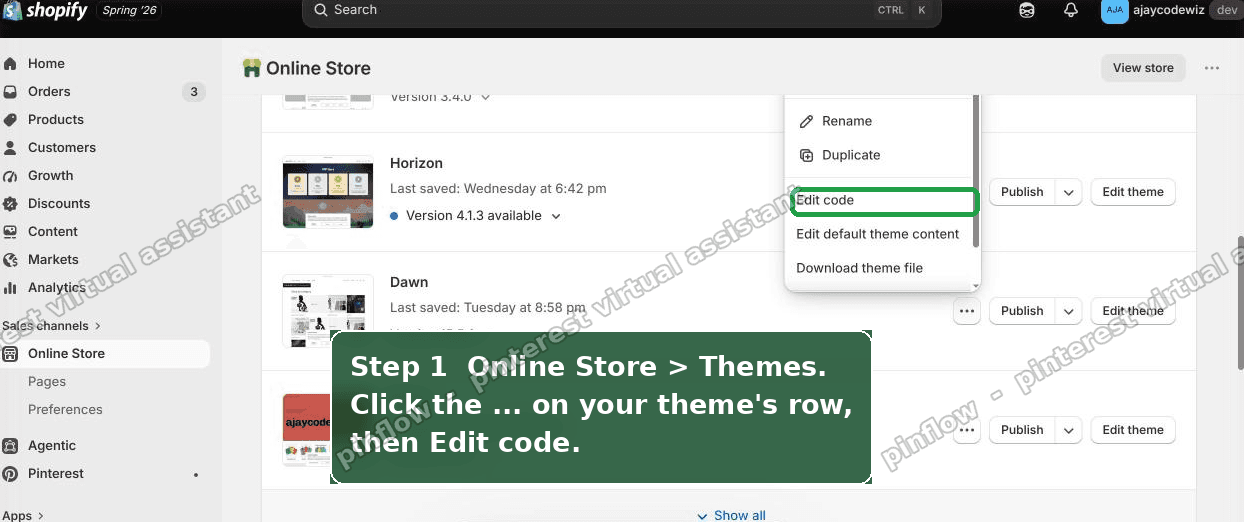
Task: Open Horizon publish dropdown arrow
Action: click(x=1069, y=192)
